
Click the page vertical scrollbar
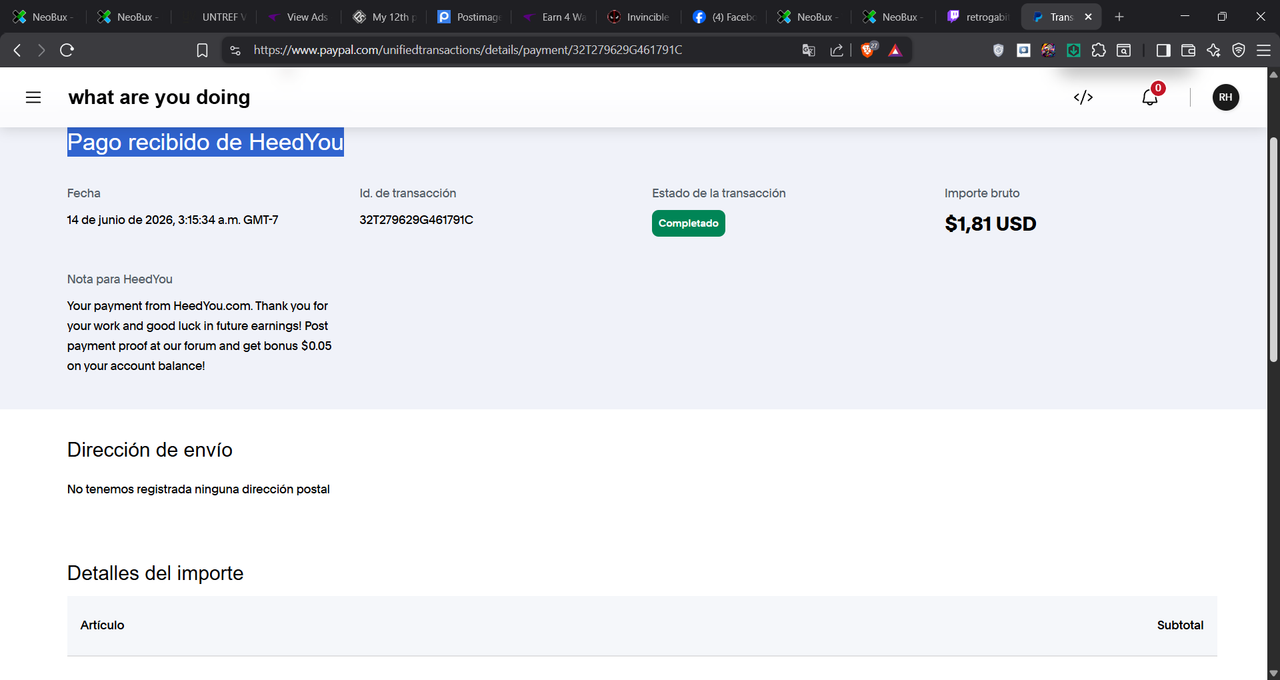pyautogui.click(x=1273, y=248)
